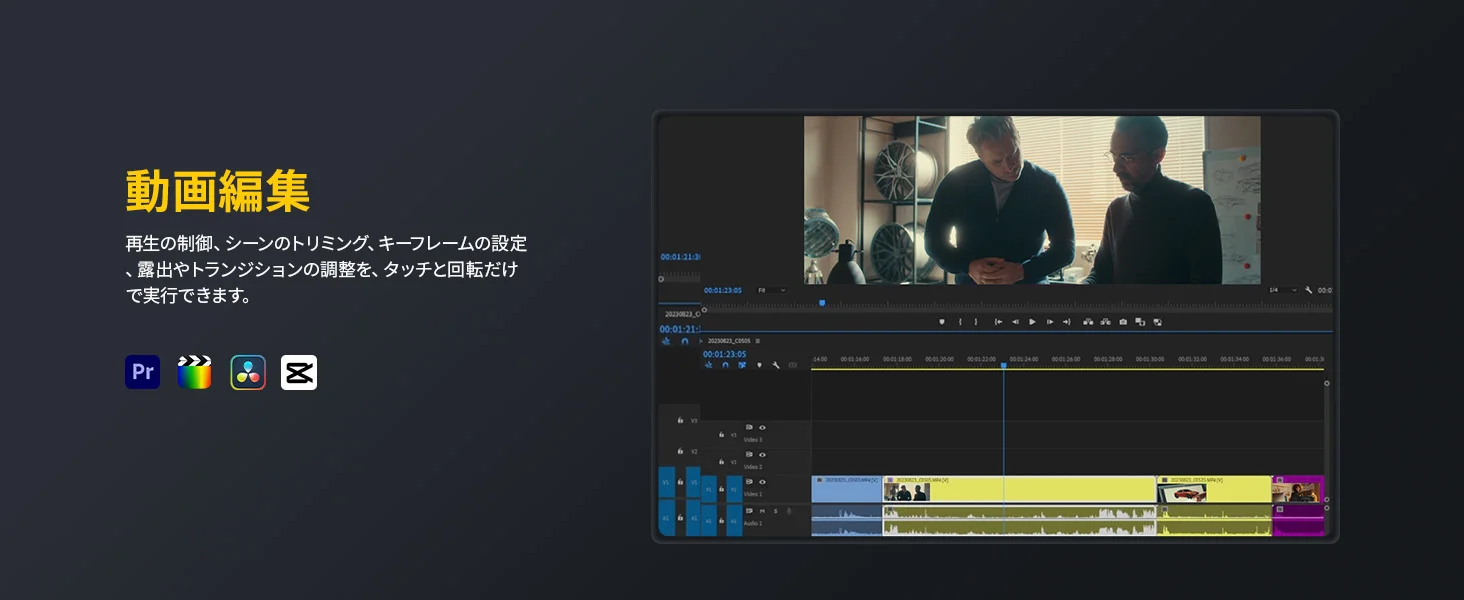Click the Extract button in transport controls
The image size is (1464, 600).
click(x=1105, y=322)
